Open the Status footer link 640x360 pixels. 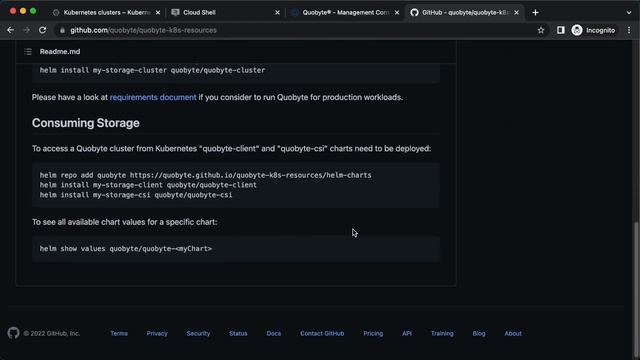click(238, 333)
